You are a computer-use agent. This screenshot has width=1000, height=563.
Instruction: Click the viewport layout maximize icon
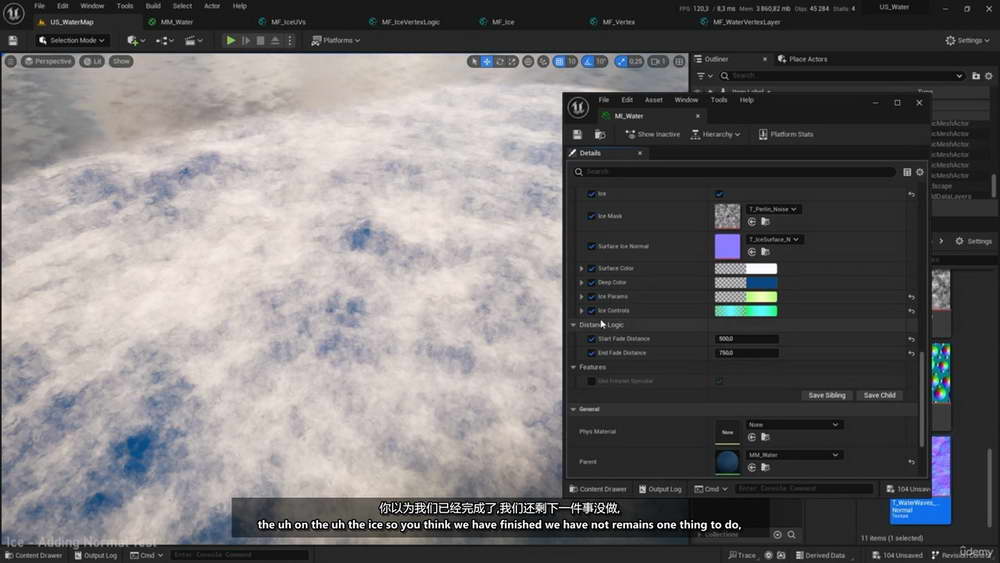[679, 61]
